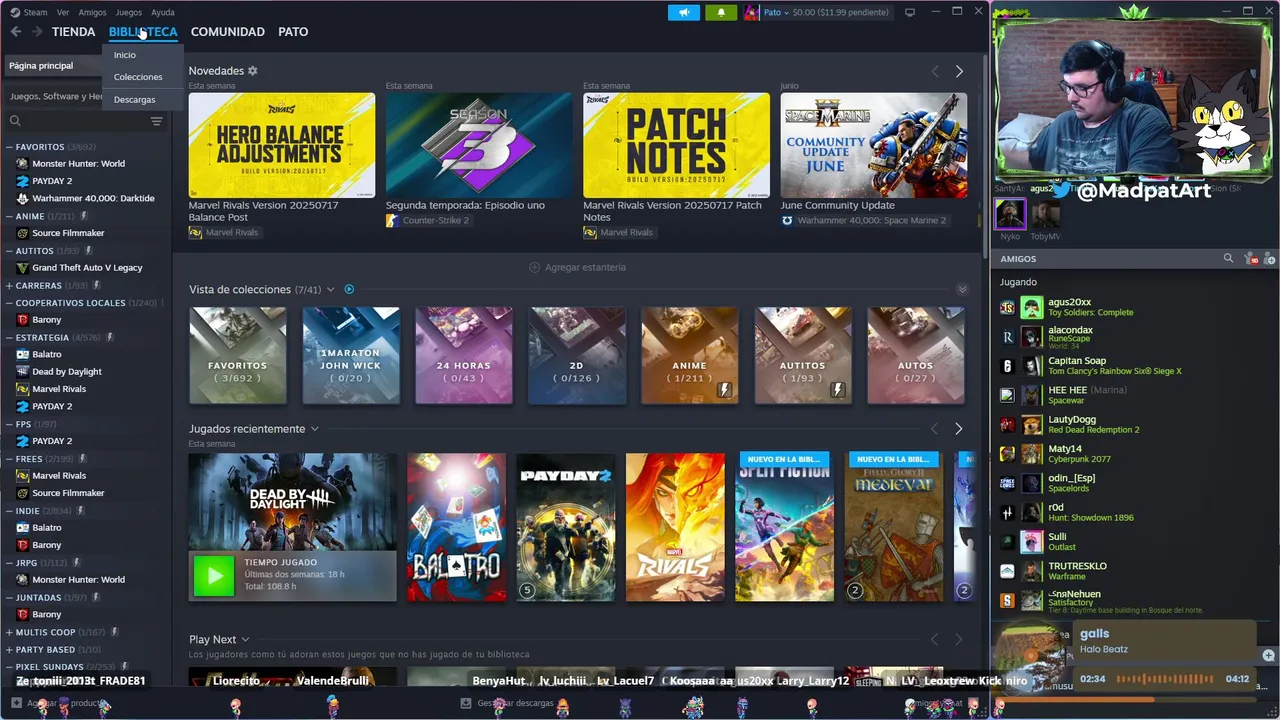
Task: Collapse the ESTRATEGIA category
Action: 9,338
